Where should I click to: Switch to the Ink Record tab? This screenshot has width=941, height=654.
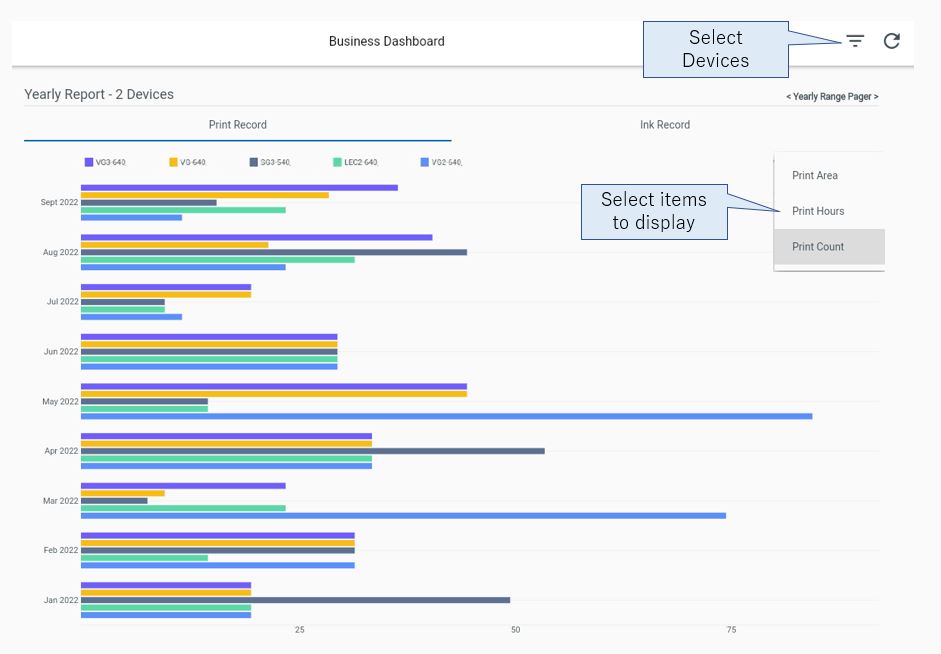coord(665,125)
